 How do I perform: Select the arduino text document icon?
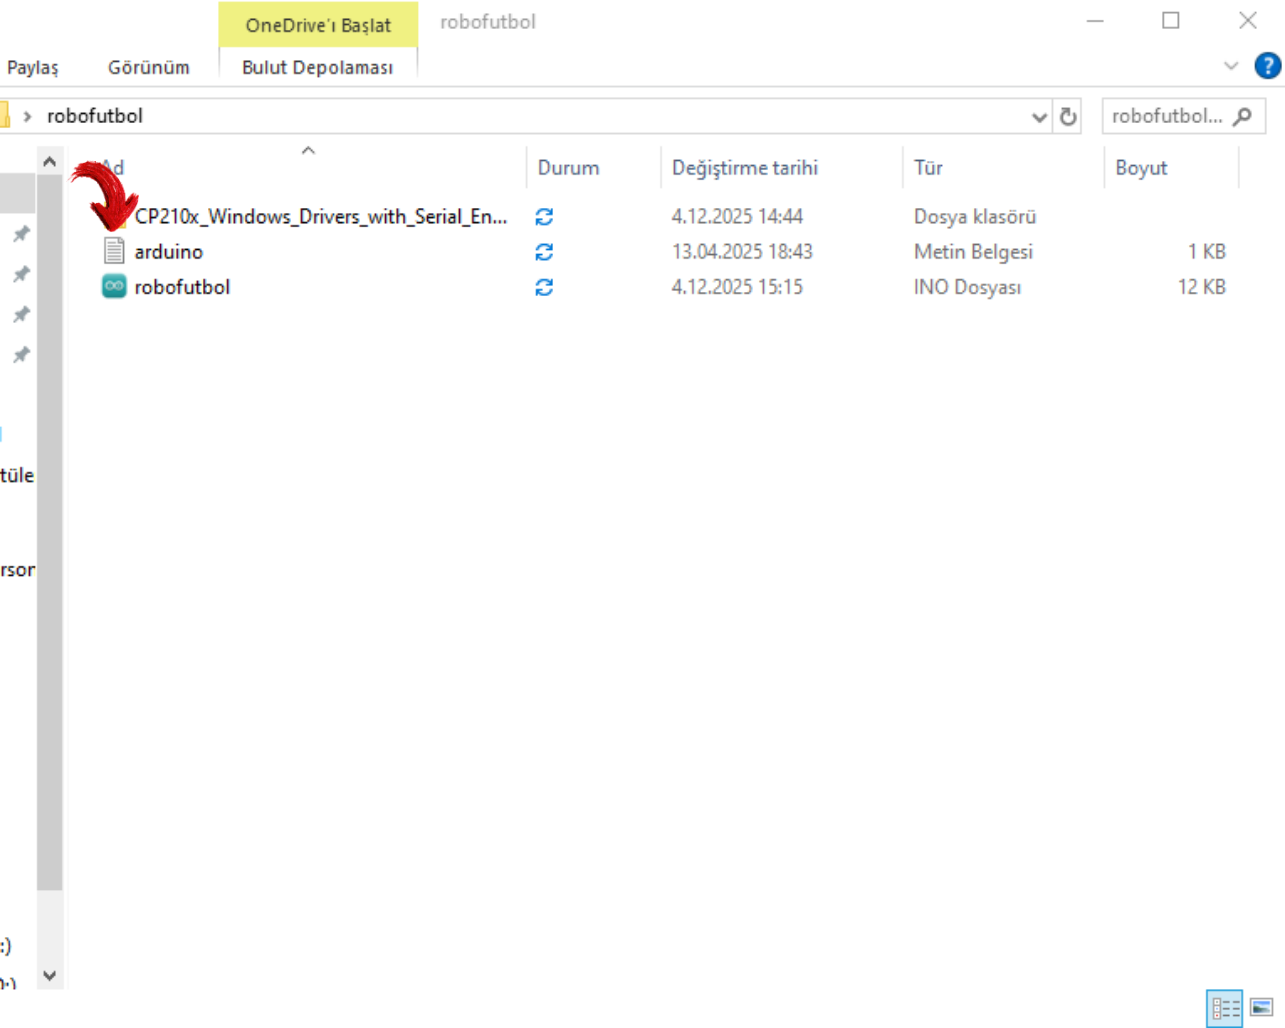tap(114, 251)
